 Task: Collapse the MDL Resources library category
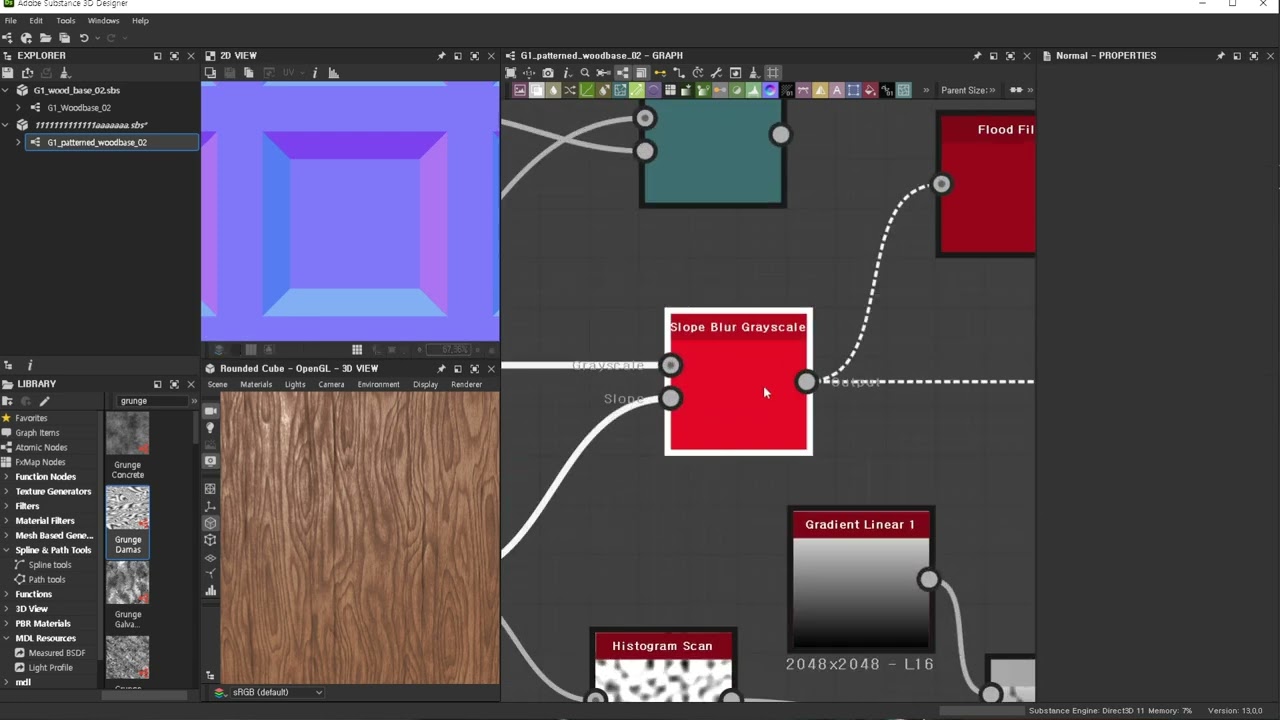point(6,638)
